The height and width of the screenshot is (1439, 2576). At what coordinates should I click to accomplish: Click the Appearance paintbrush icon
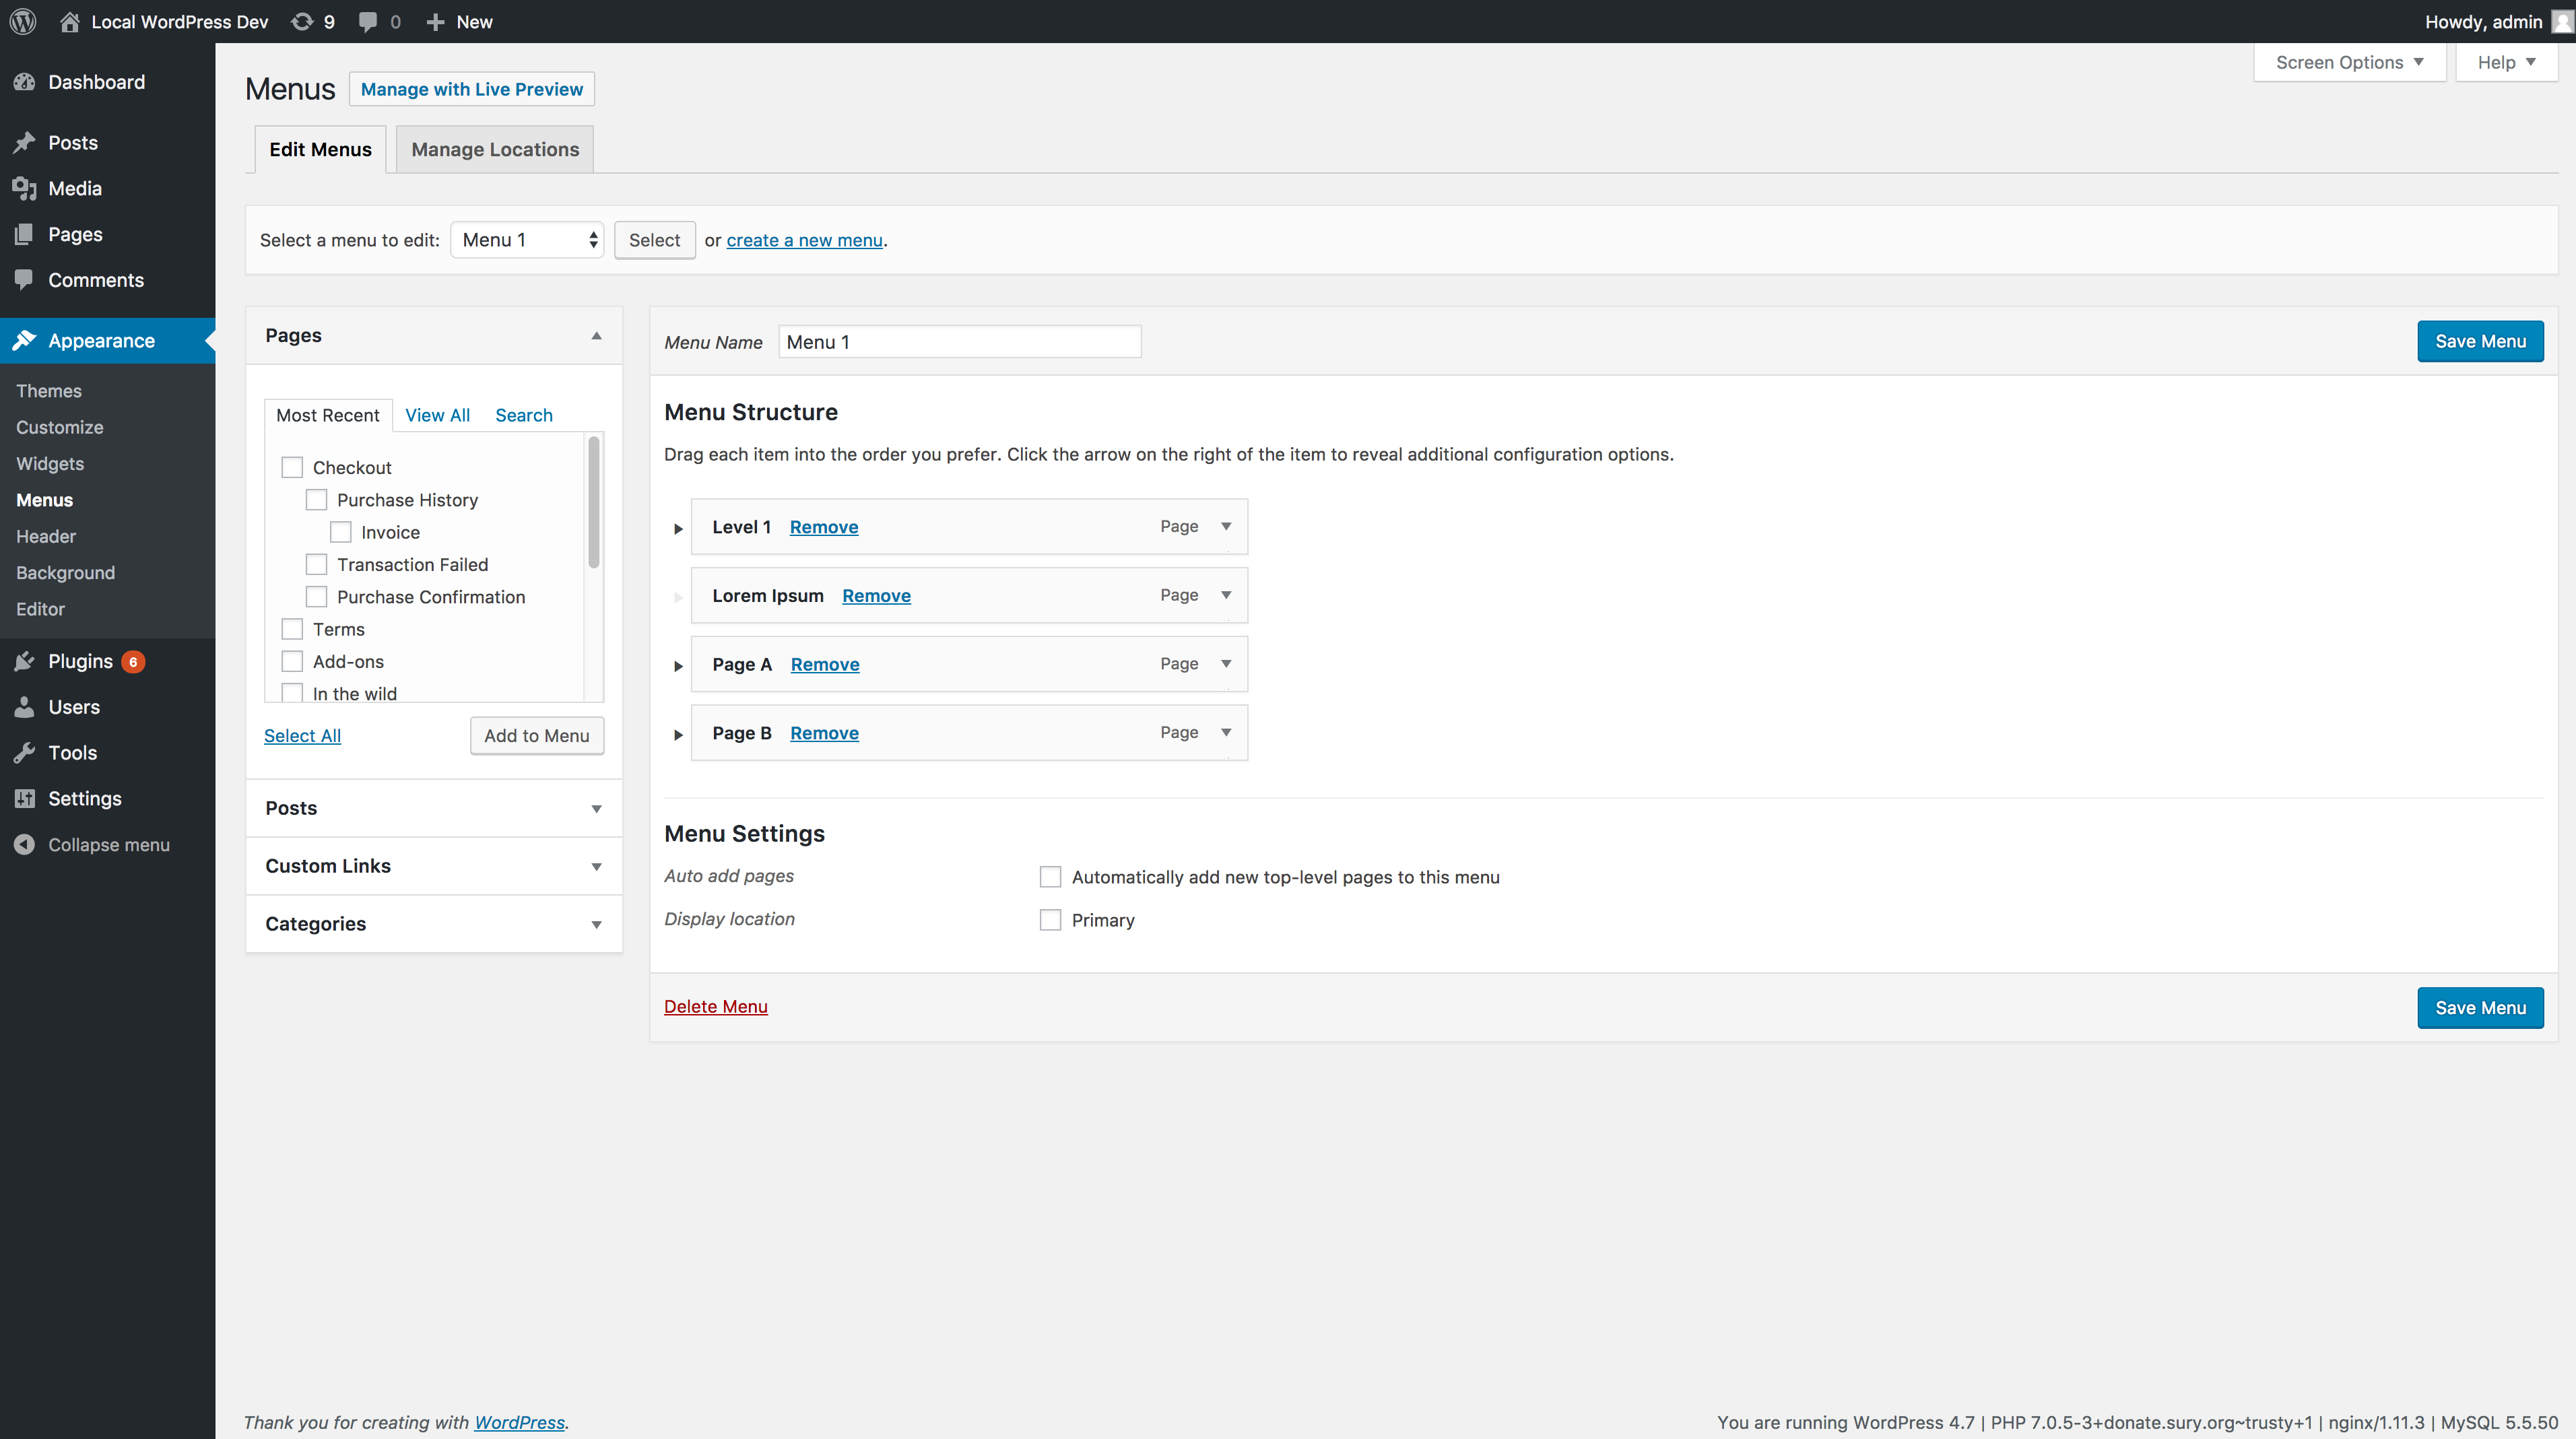click(x=25, y=340)
